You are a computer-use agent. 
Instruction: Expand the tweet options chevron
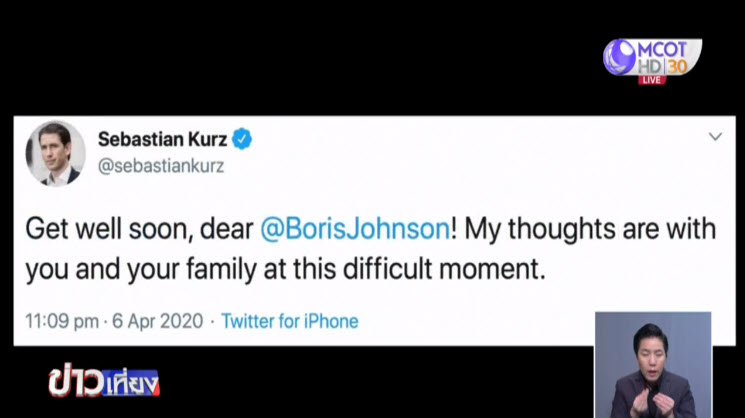(715, 137)
